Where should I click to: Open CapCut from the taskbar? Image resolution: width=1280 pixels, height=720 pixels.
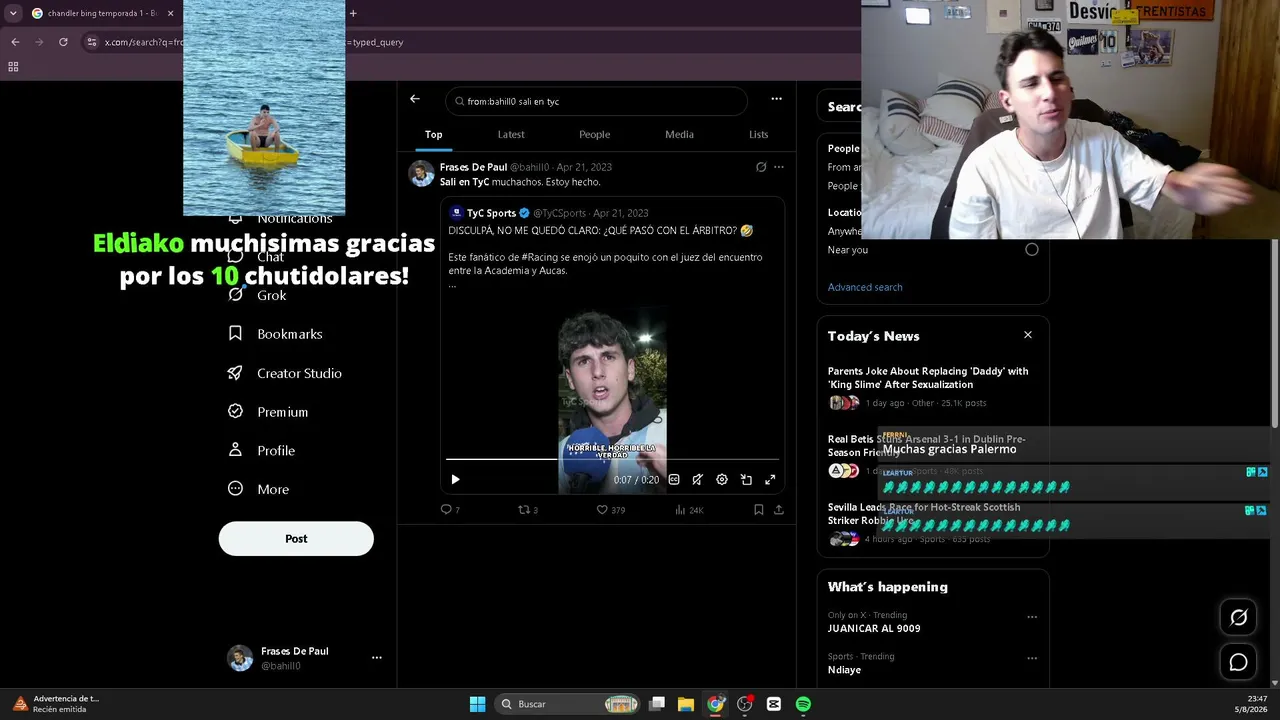coord(774,704)
